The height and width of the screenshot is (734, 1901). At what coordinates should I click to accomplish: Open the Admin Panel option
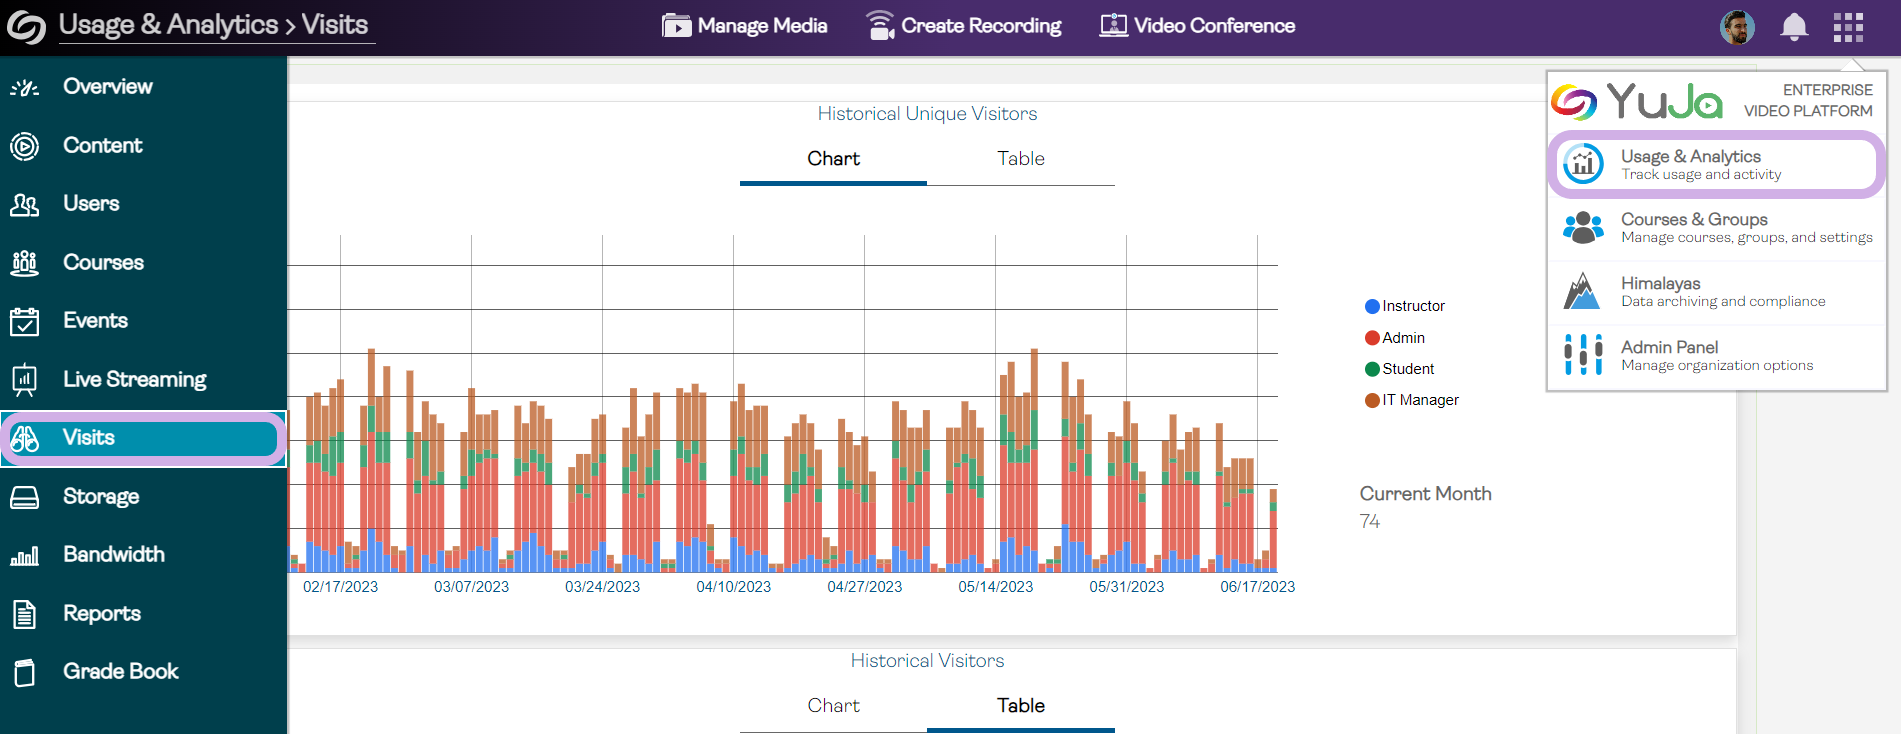tap(1716, 355)
